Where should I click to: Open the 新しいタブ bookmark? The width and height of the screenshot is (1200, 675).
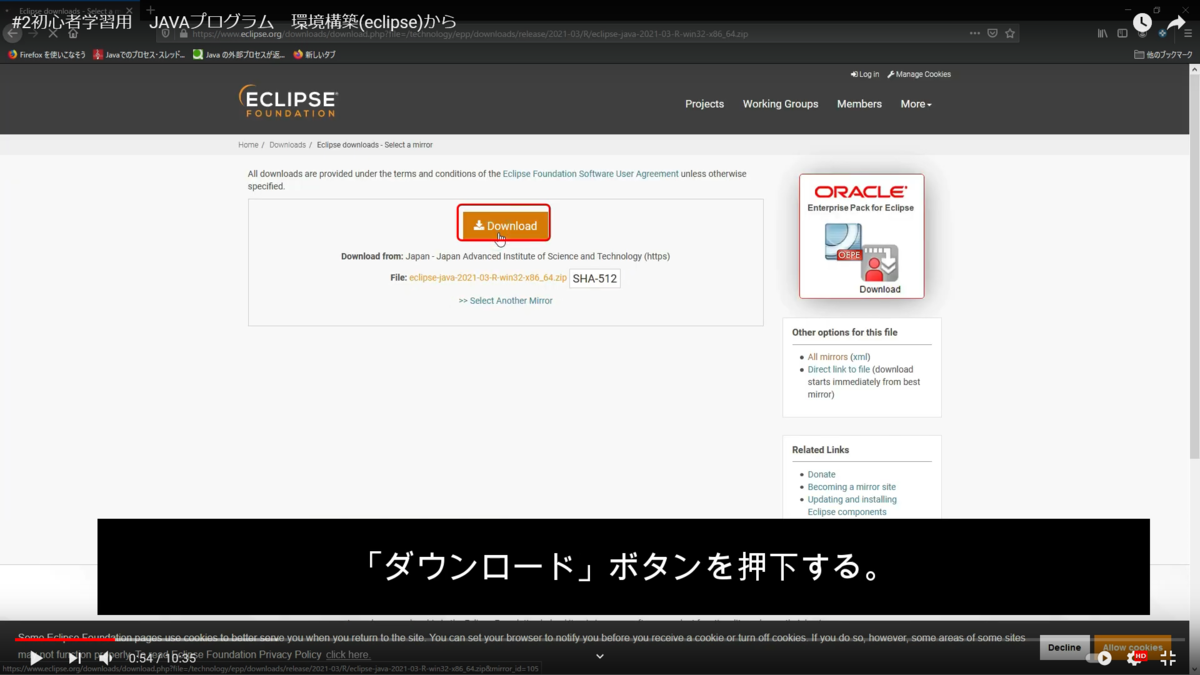click(314, 55)
